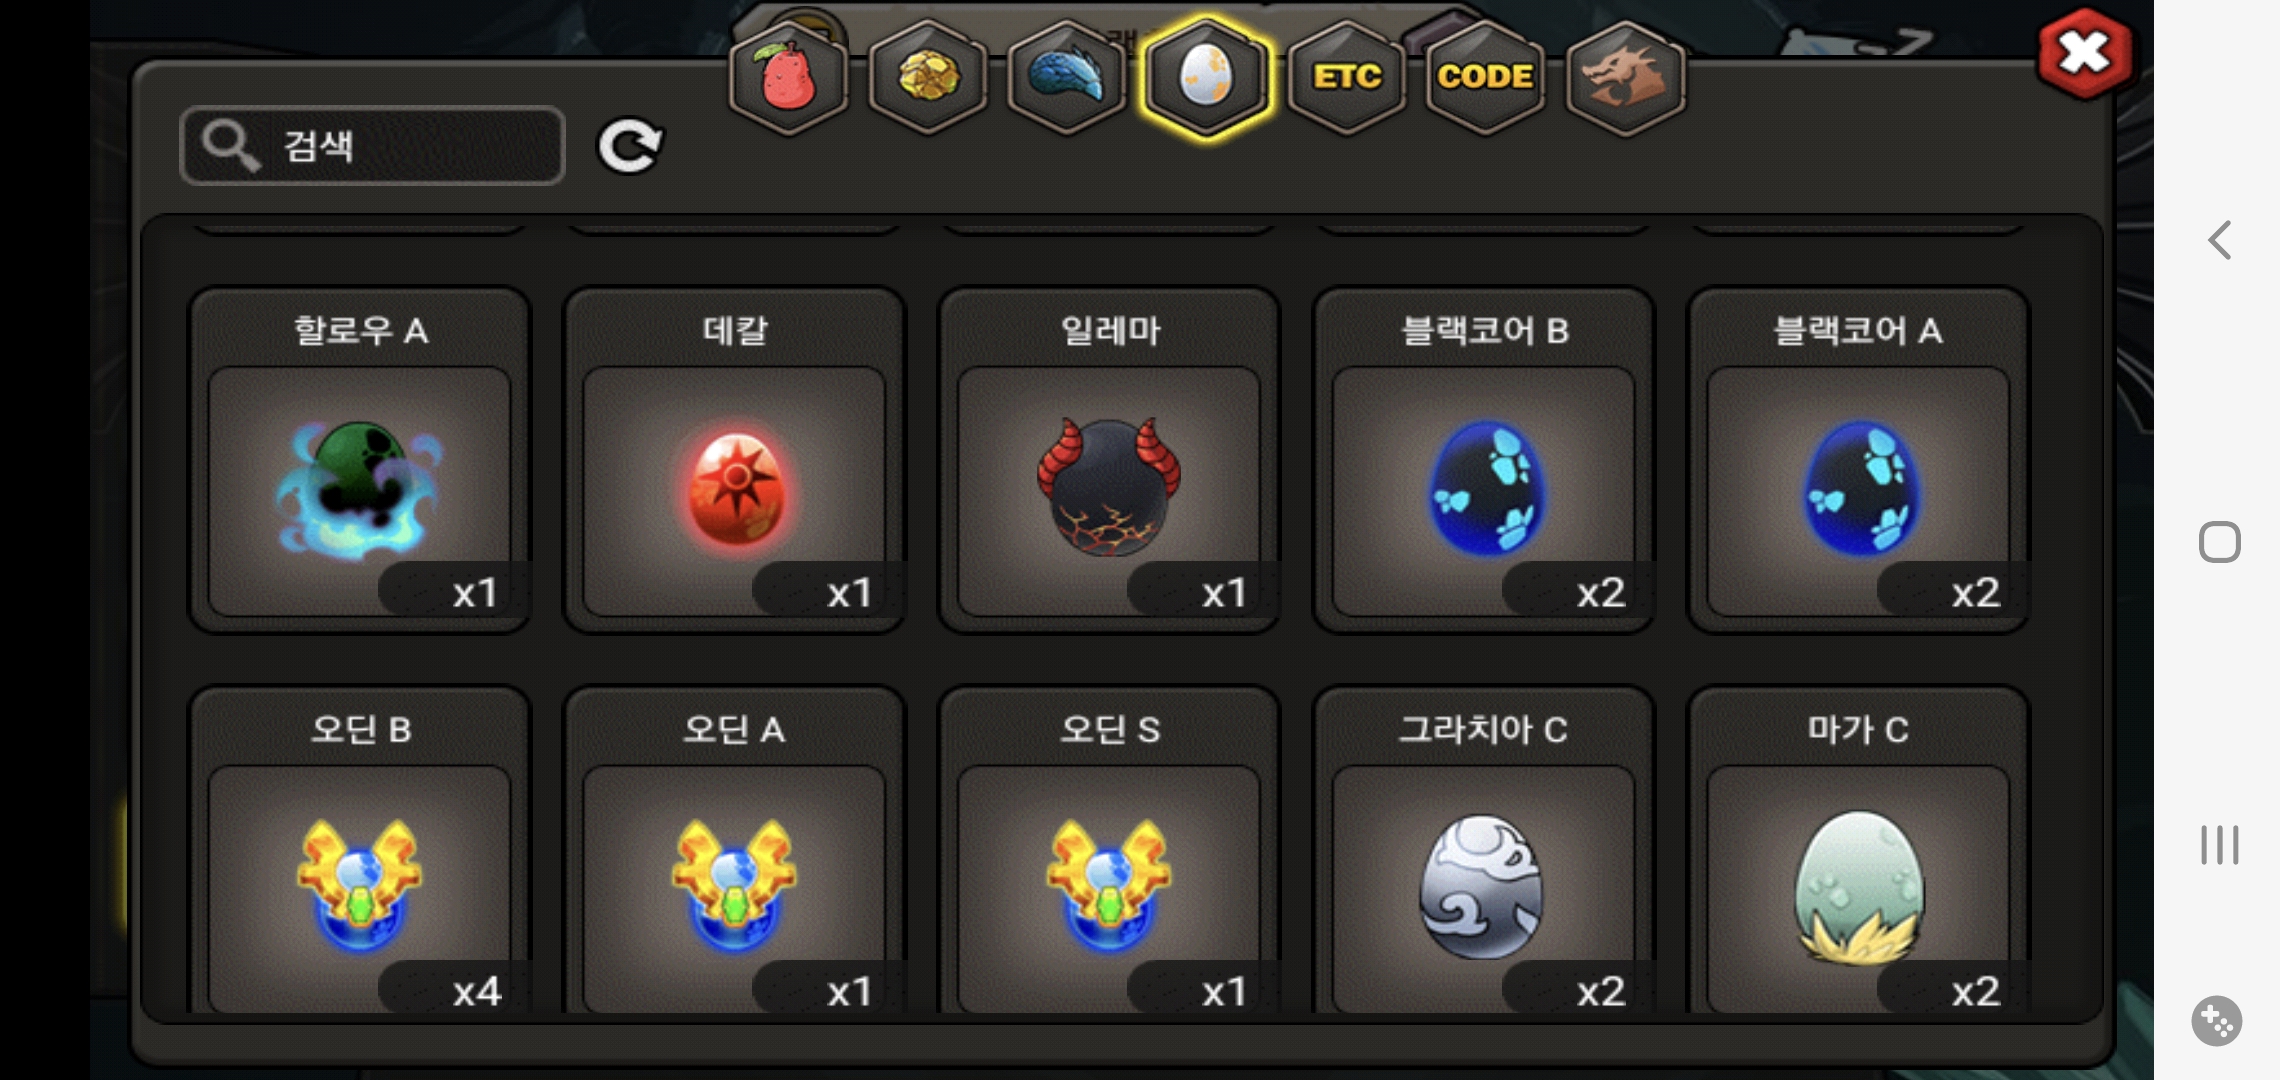Switch to the ETC tab

(1347, 77)
